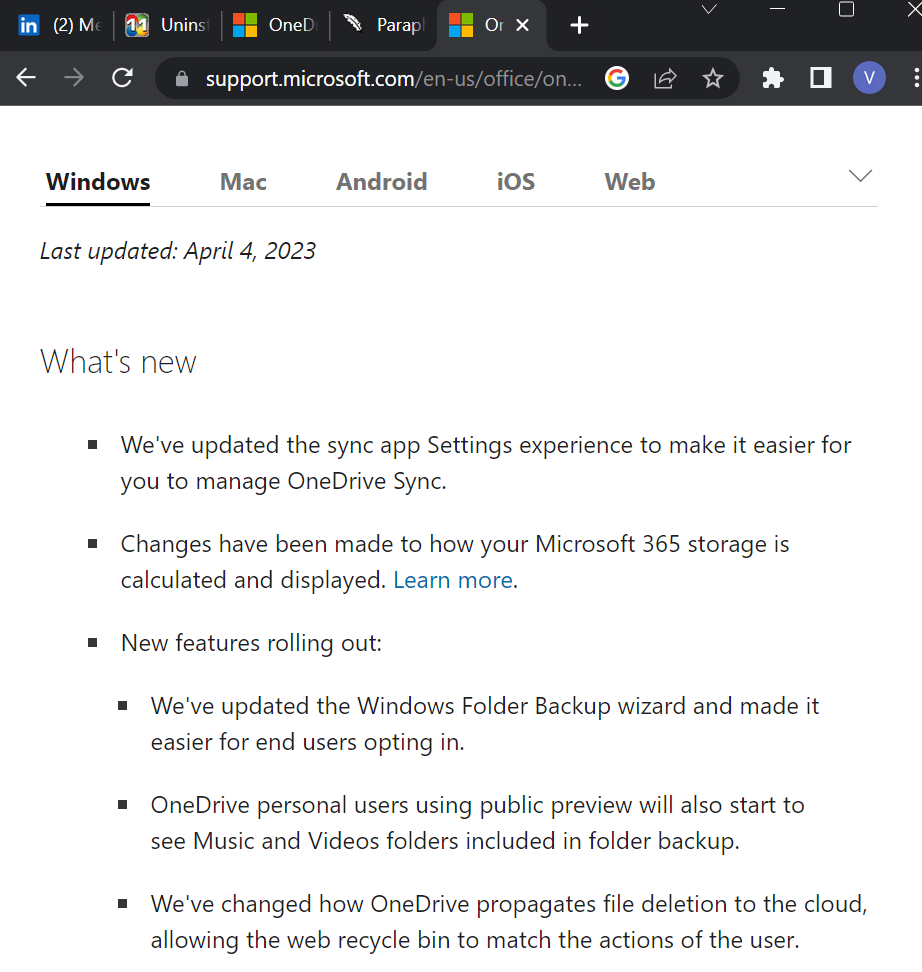The height and width of the screenshot is (972, 922).
Task: Switch to the LinkedIn browser tab
Action: pos(58,25)
